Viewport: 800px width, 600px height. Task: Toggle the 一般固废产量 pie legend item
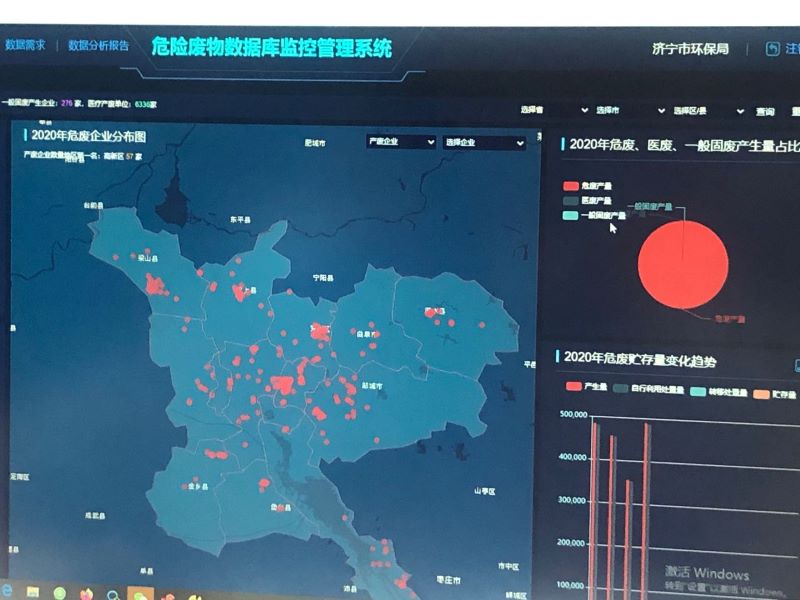point(594,215)
